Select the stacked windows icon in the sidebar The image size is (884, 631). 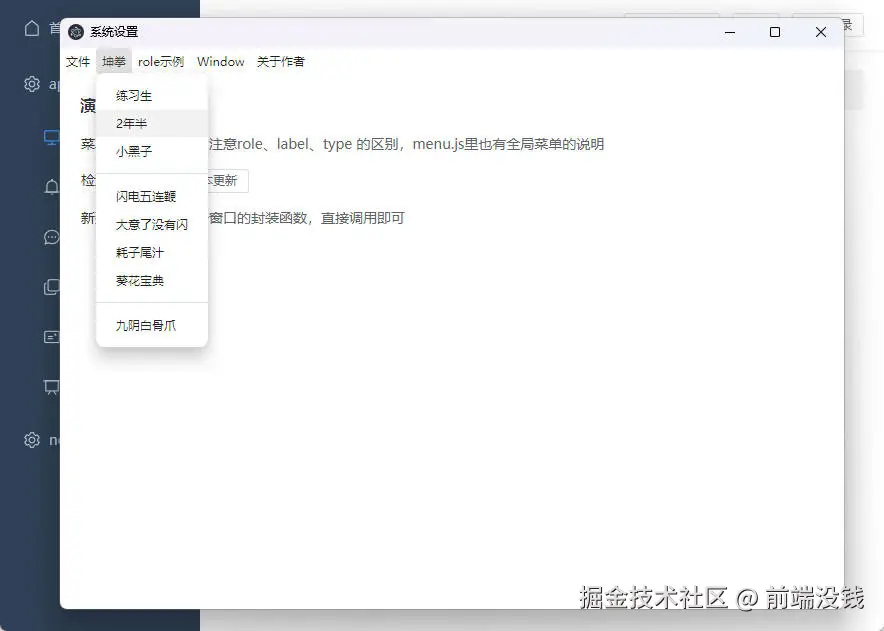click(52, 287)
